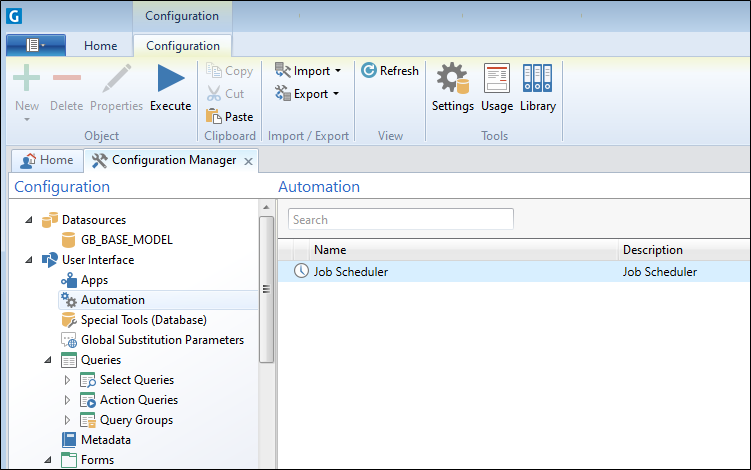Click the pencil Properties icon
Viewport: 751px width, 470px height.
[116, 78]
